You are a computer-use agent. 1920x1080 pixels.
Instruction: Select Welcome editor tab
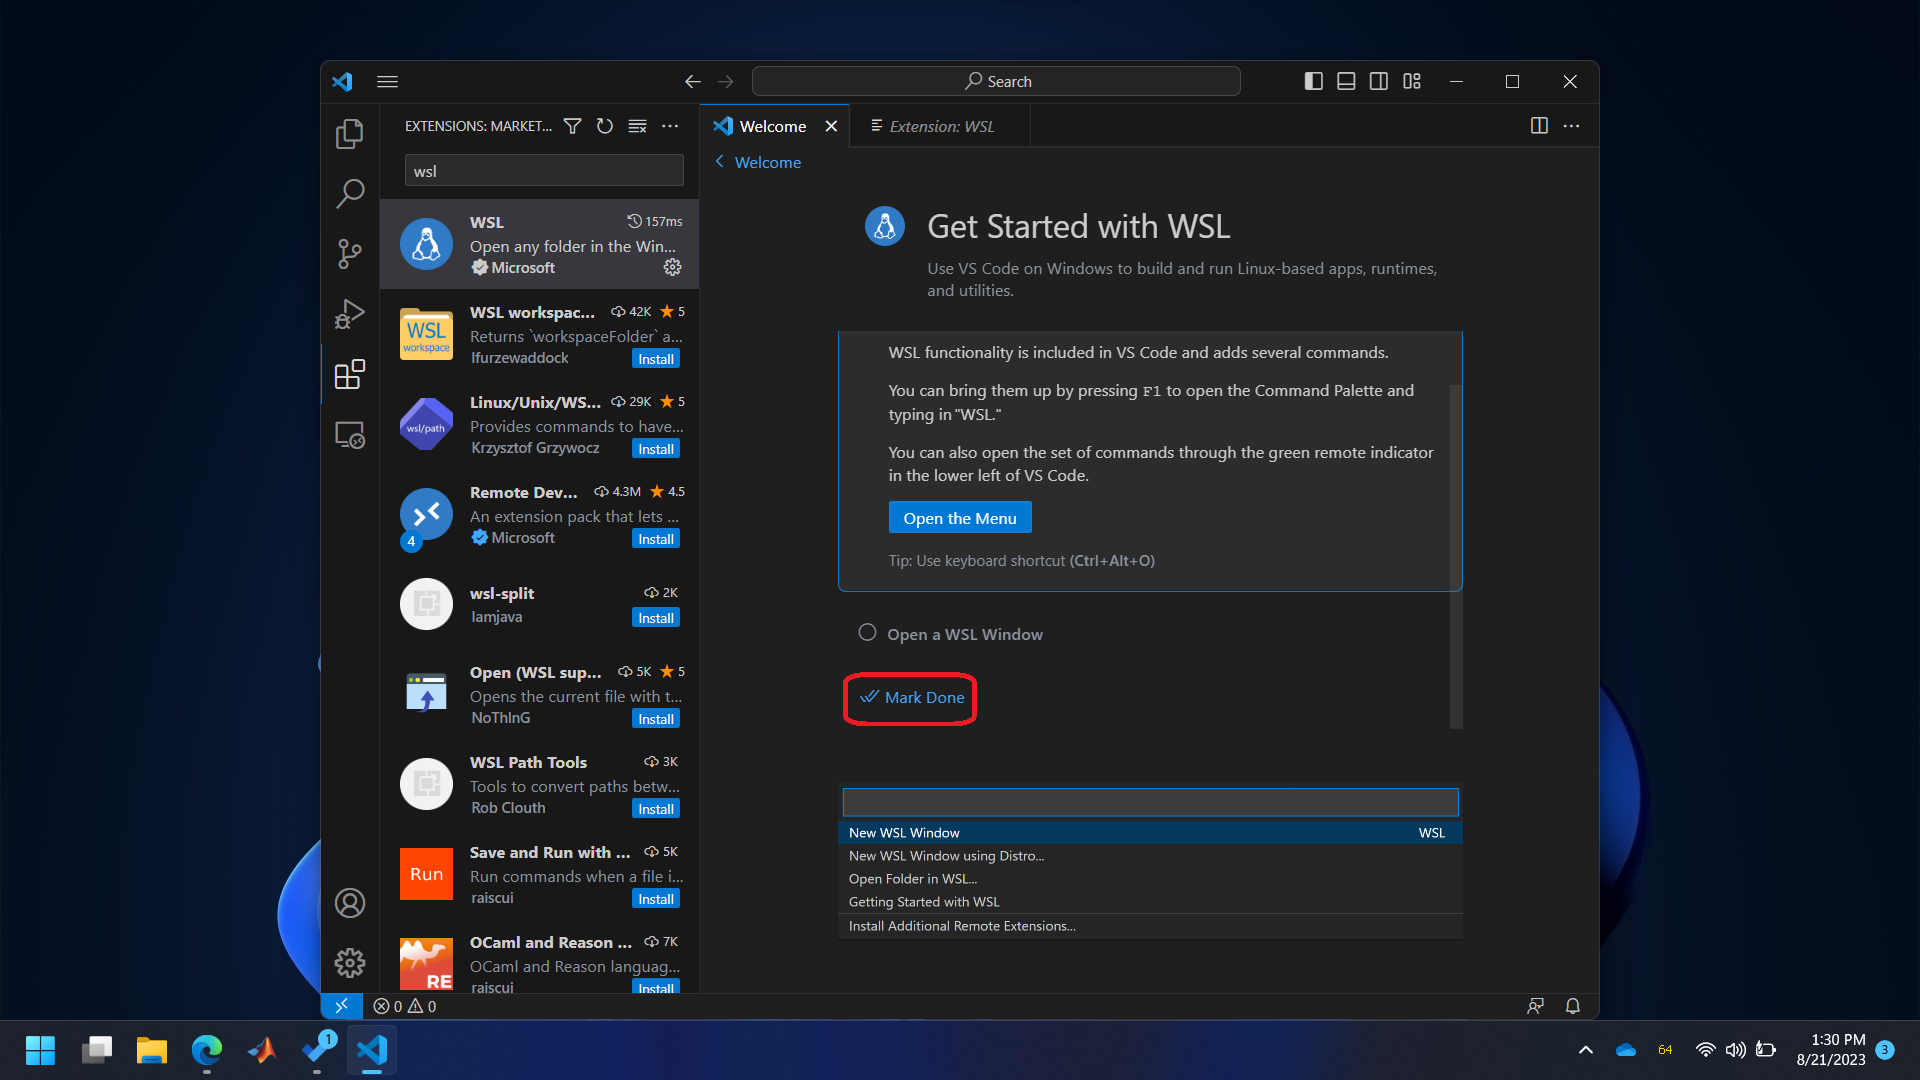(x=772, y=126)
